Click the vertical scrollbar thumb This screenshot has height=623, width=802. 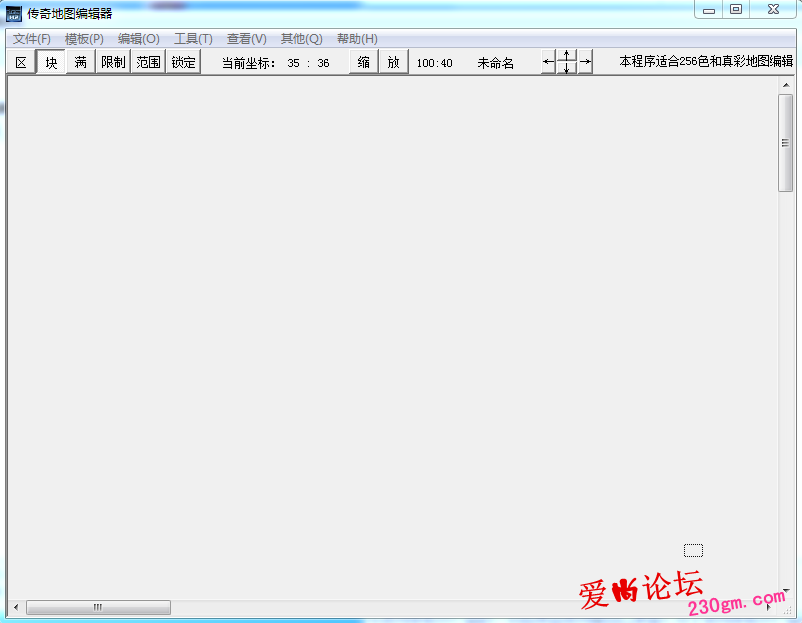785,143
